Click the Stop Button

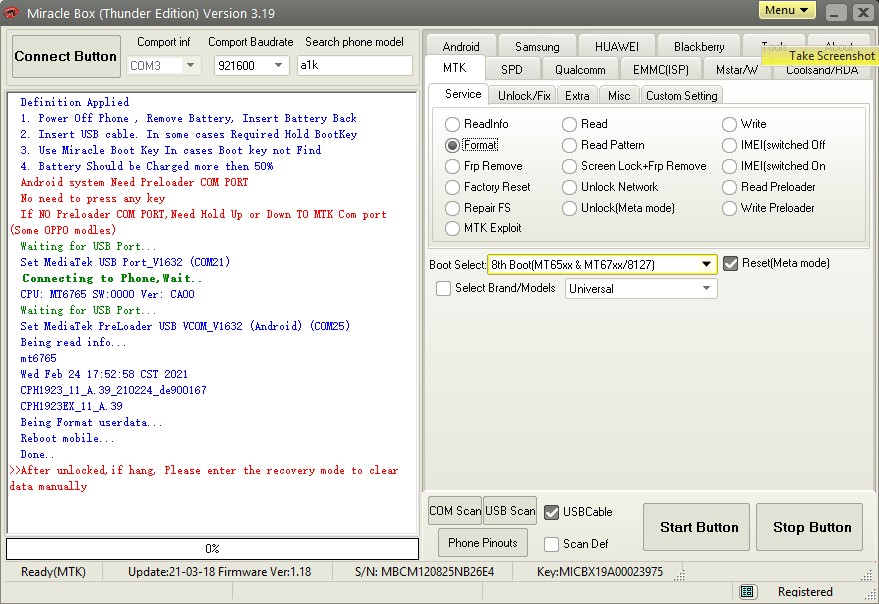click(x=809, y=527)
